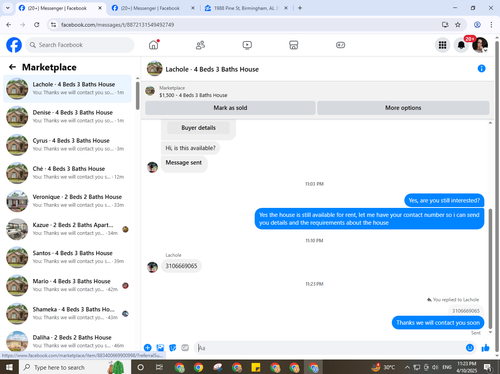Click the message thread scrollbar
Screen dimensions: 500x374
tap(490, 268)
